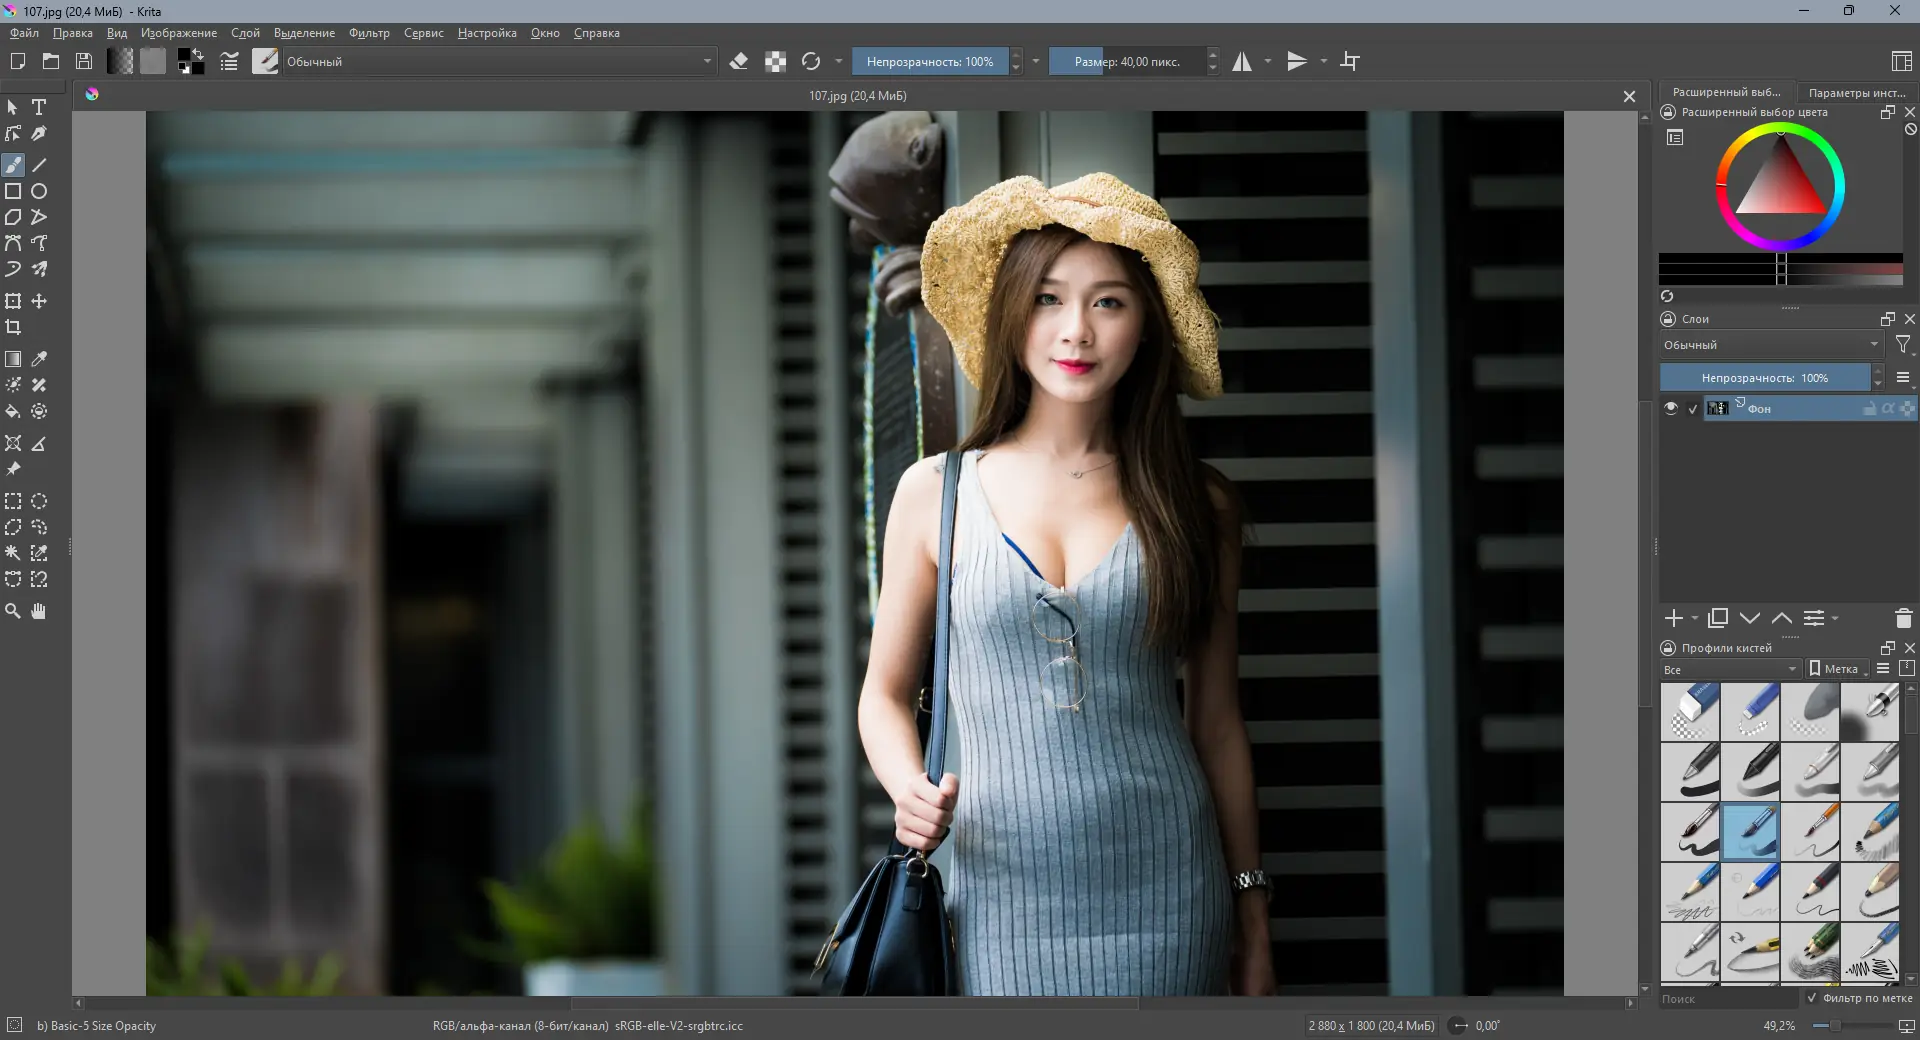Delete layer using trash icon
1920x1040 pixels.
click(1903, 618)
